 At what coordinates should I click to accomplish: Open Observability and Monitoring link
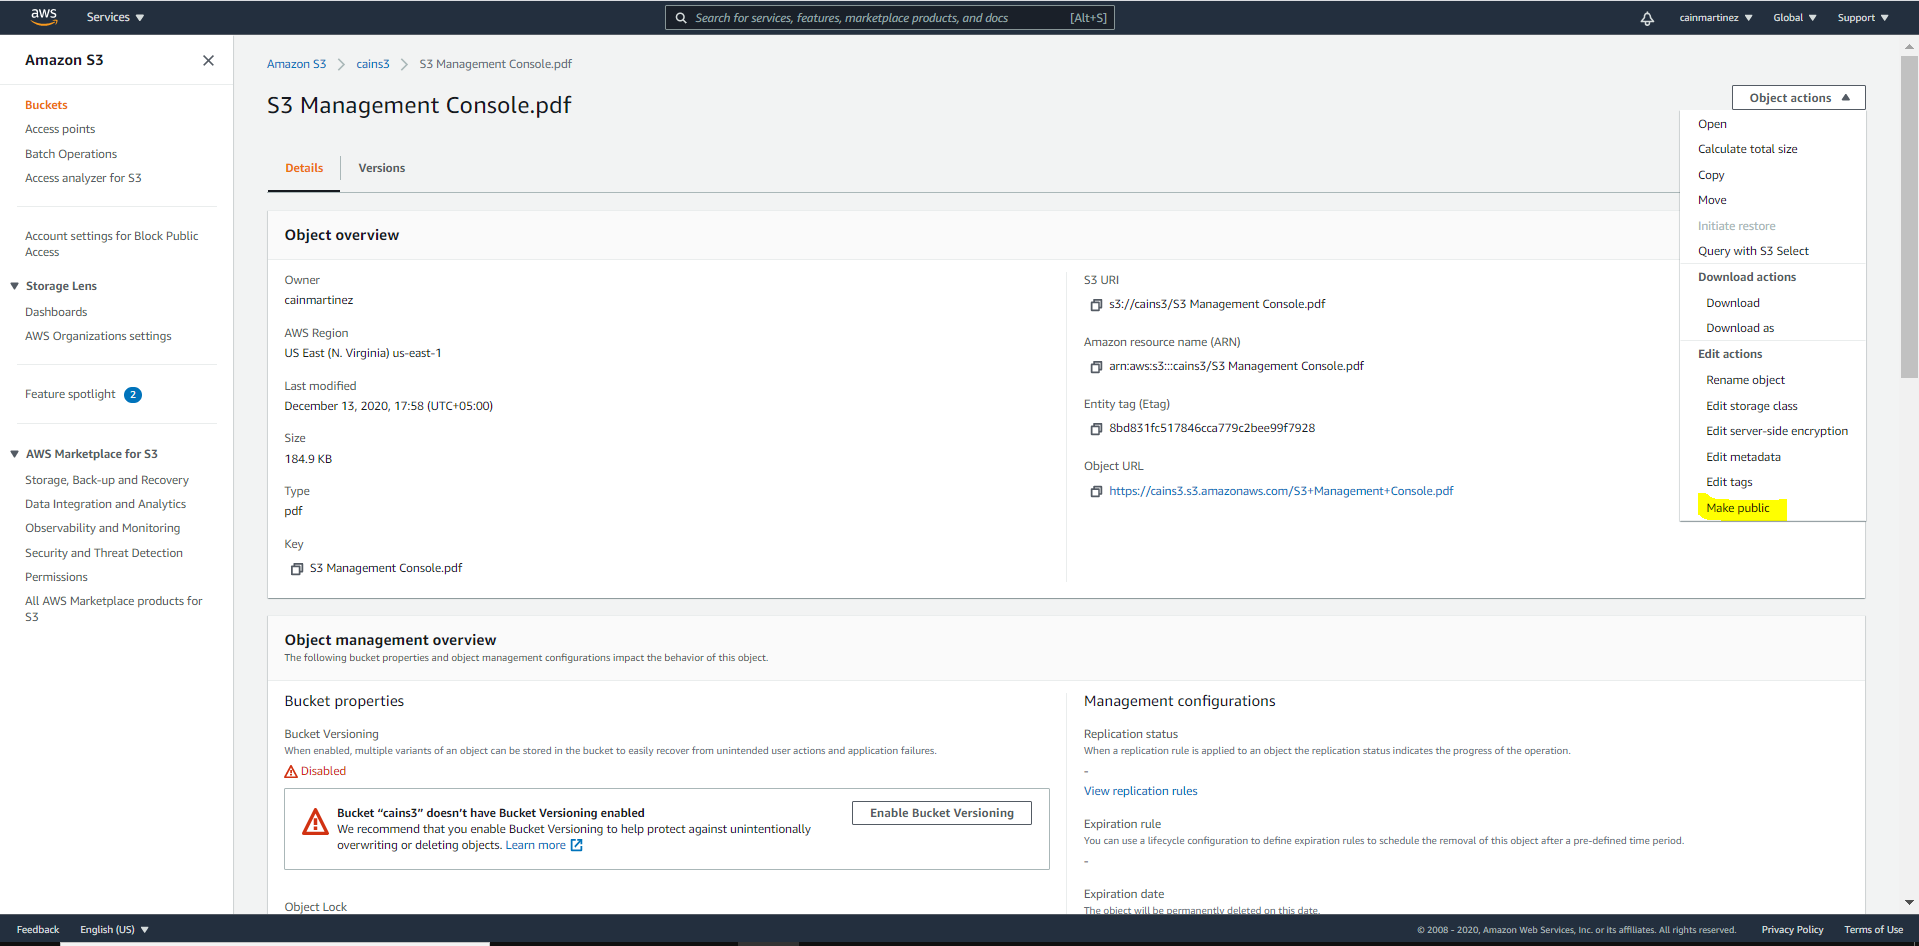coord(103,528)
